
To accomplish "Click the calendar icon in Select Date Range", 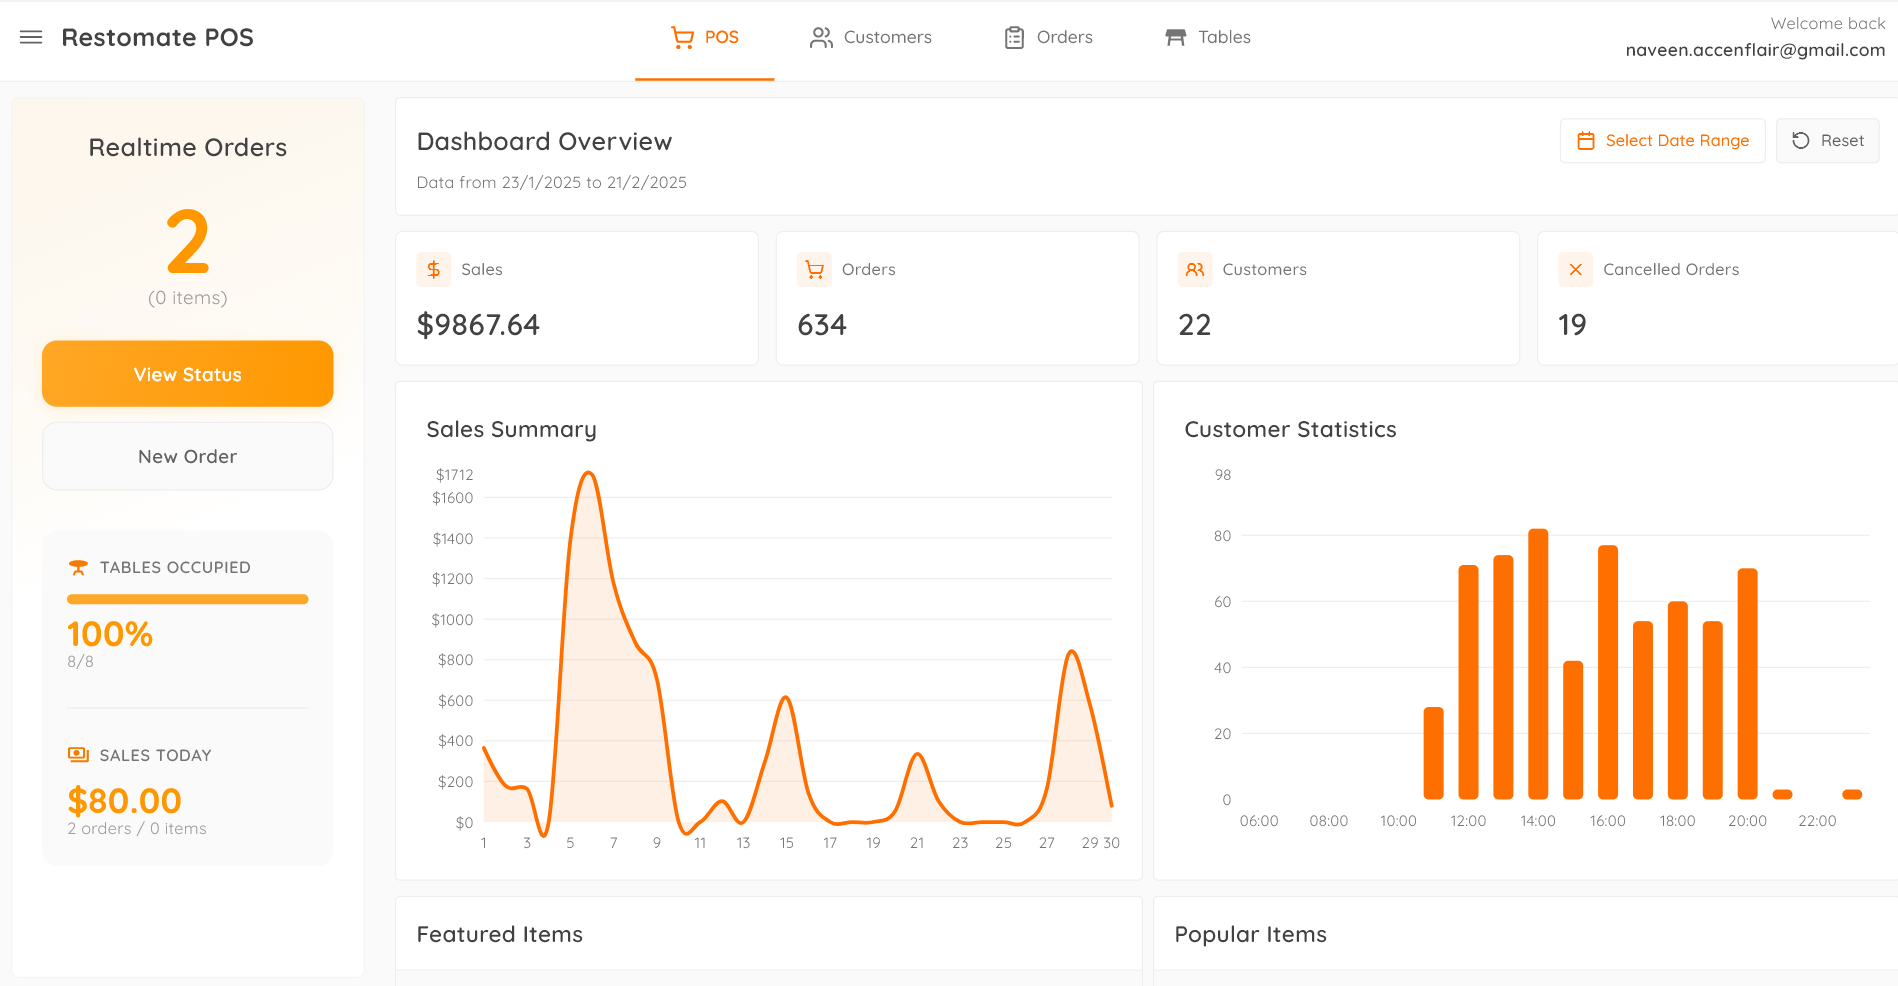I will [1586, 141].
